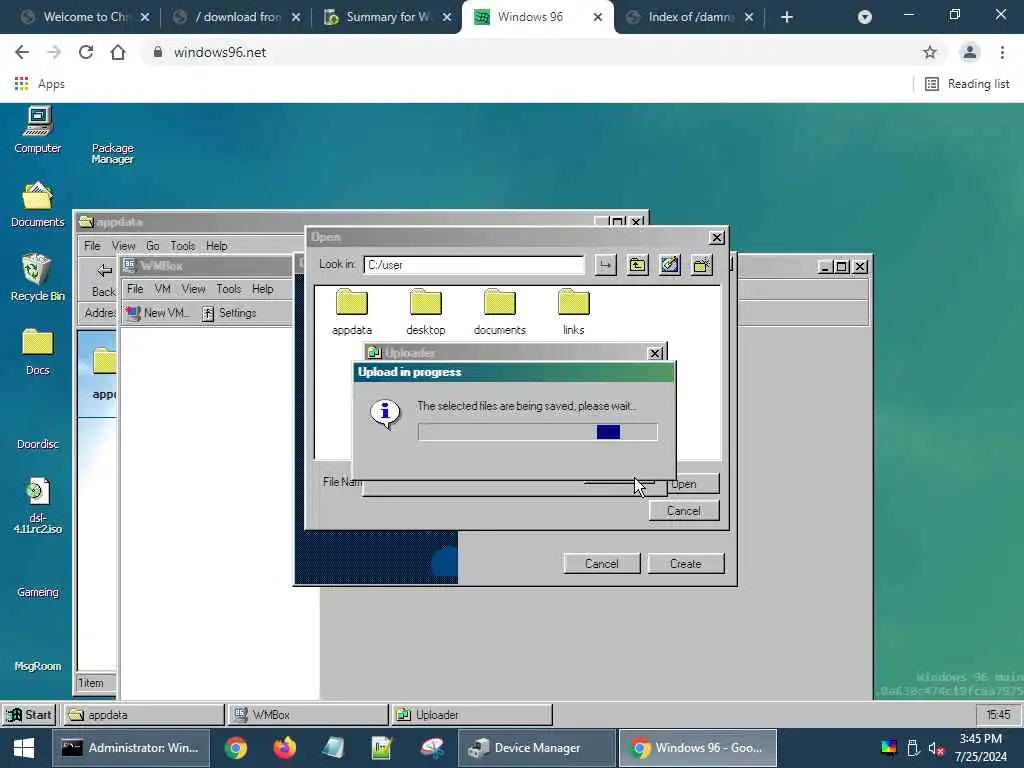Viewport: 1024px width, 768px height.
Task: Close the Uploader window
Action: coord(654,353)
